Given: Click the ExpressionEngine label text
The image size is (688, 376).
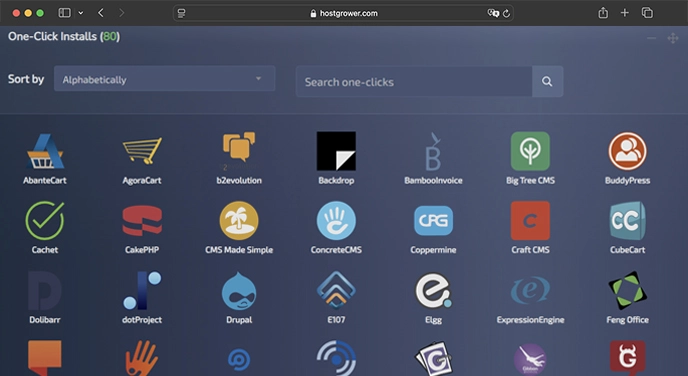Looking at the screenshot, I should point(530,320).
